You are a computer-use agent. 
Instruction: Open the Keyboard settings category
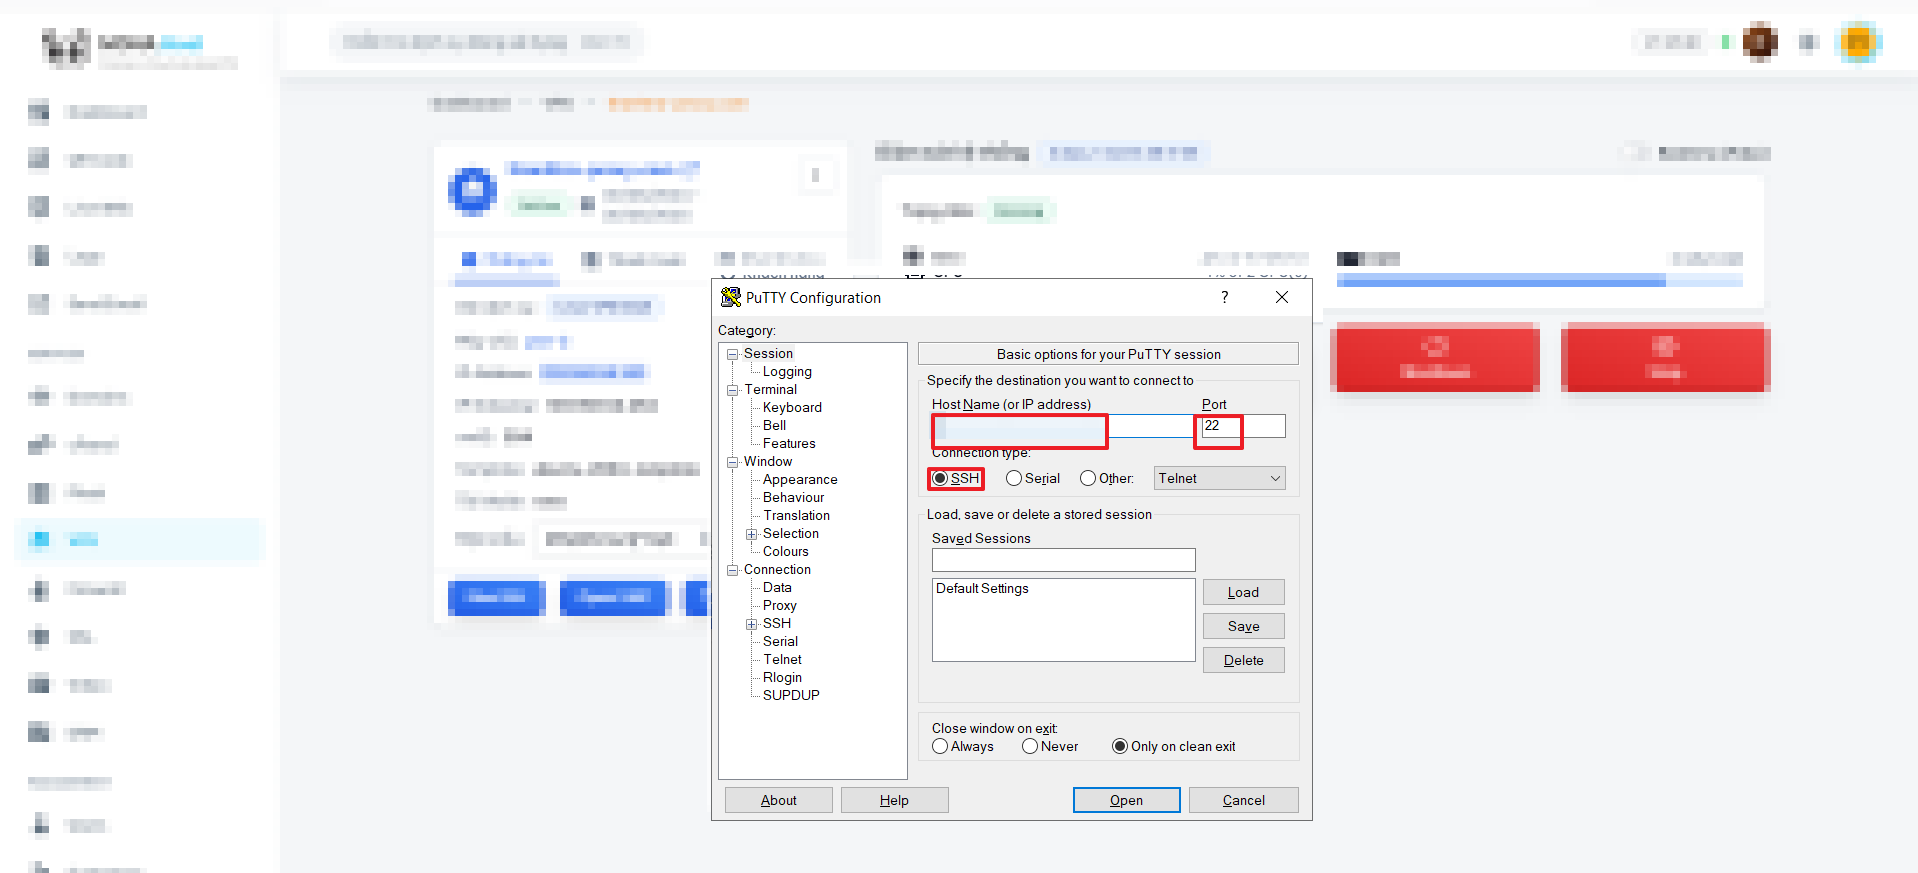(792, 408)
